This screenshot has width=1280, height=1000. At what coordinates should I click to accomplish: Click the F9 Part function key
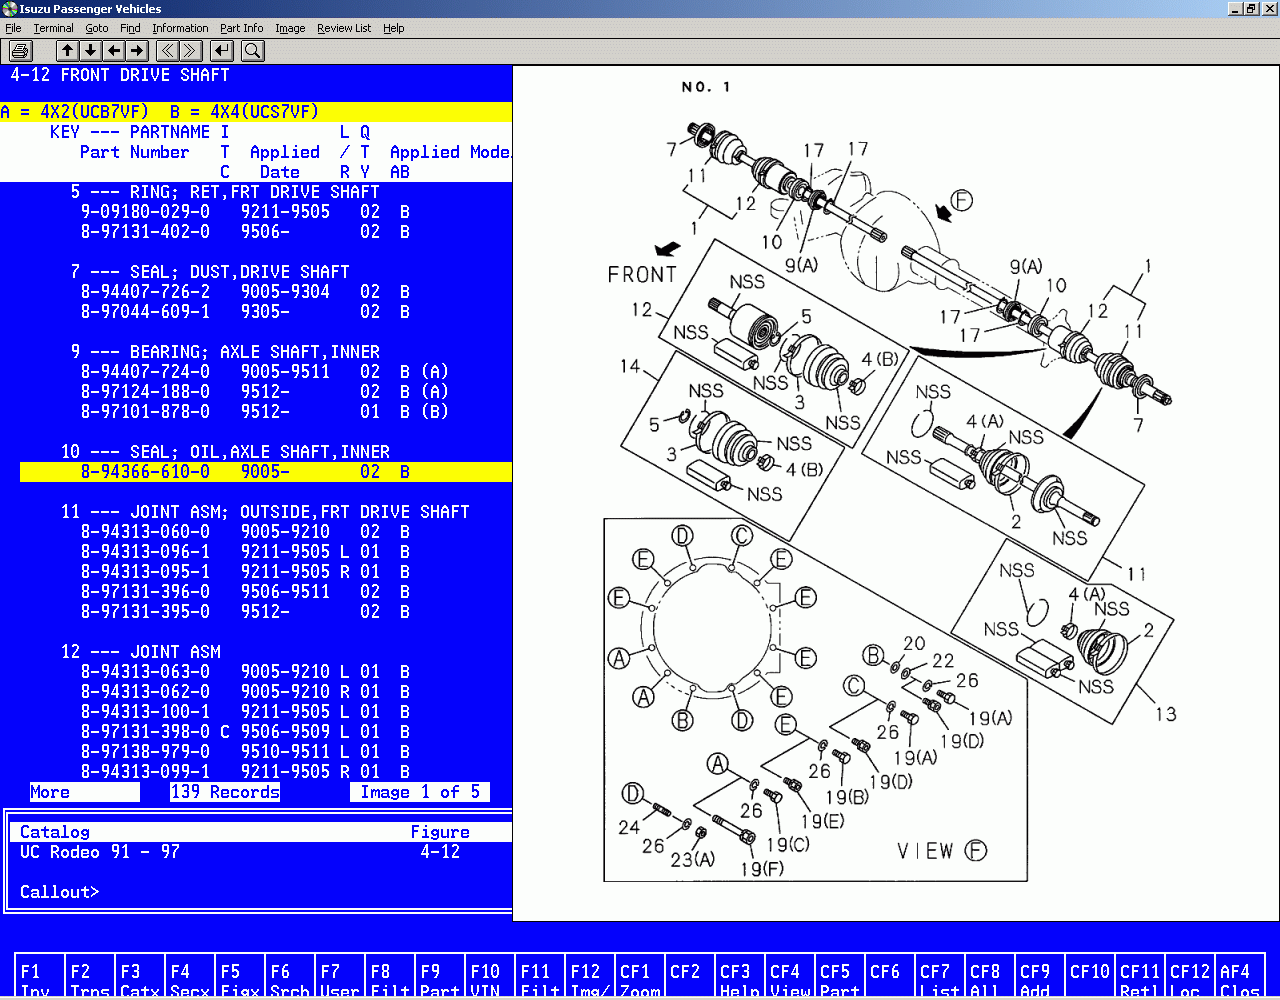pos(439,977)
